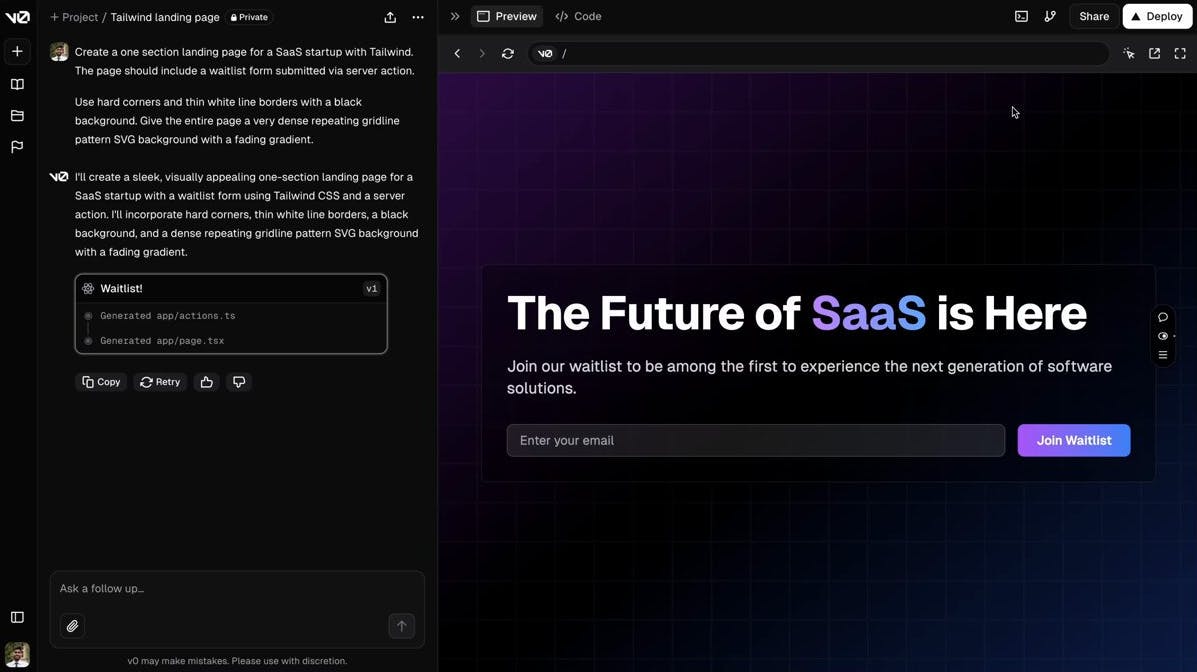Viewport: 1197px width, 672px height.
Task: Collapse the chat panel with double chevron
Action: (455, 17)
